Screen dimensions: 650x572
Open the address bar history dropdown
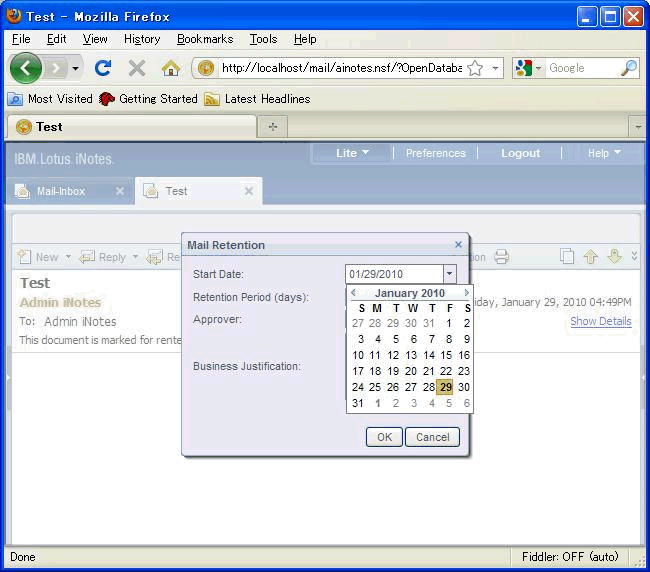[x=495, y=68]
